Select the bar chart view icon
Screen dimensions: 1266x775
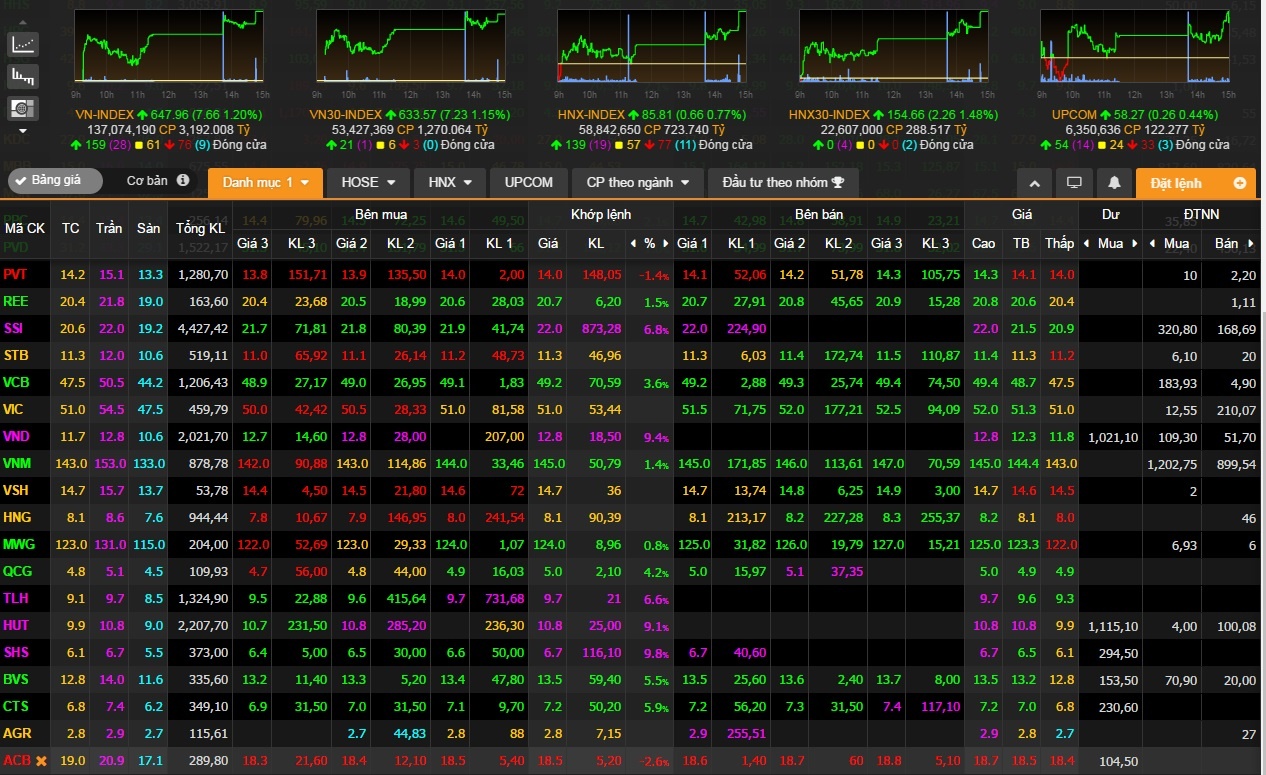coord(23,75)
